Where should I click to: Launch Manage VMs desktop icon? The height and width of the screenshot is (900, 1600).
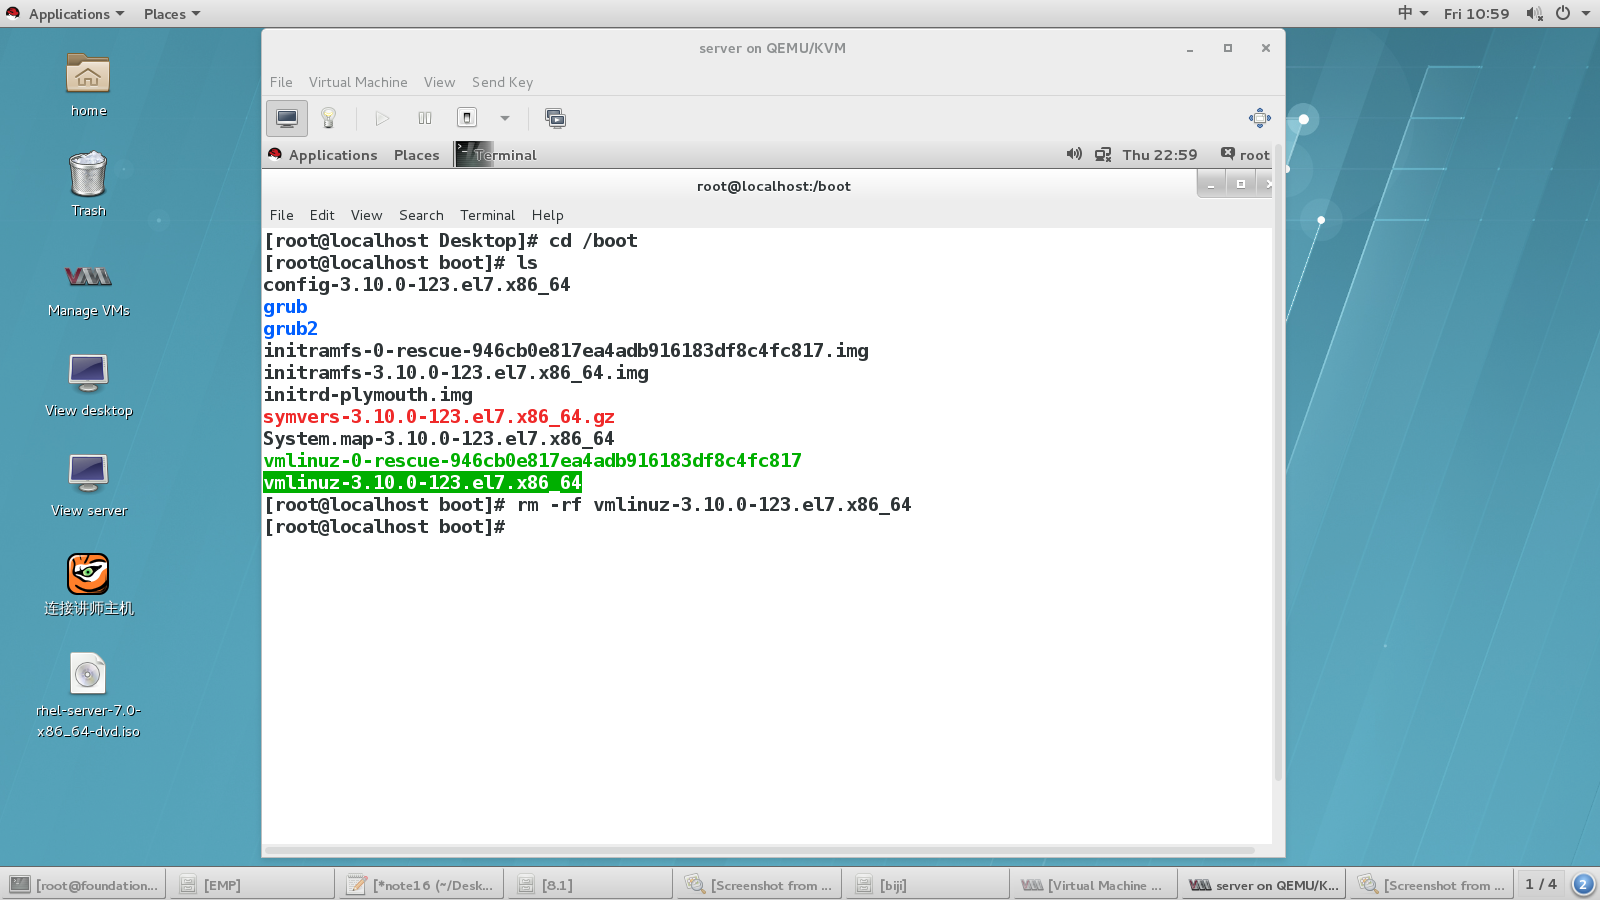click(88, 287)
